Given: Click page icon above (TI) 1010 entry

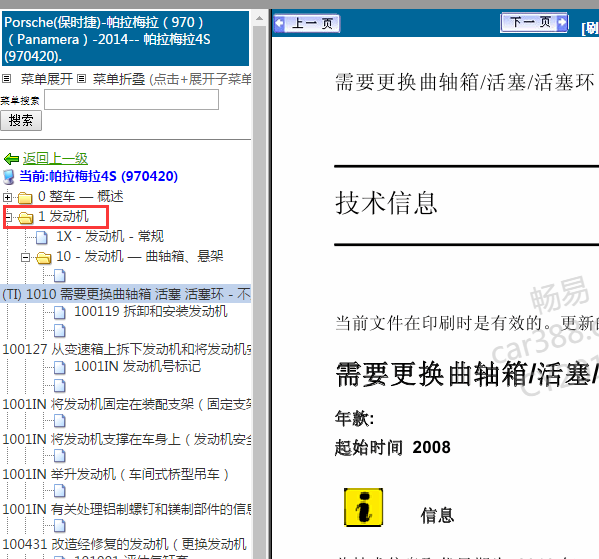Looking at the screenshot, I should (60, 275).
